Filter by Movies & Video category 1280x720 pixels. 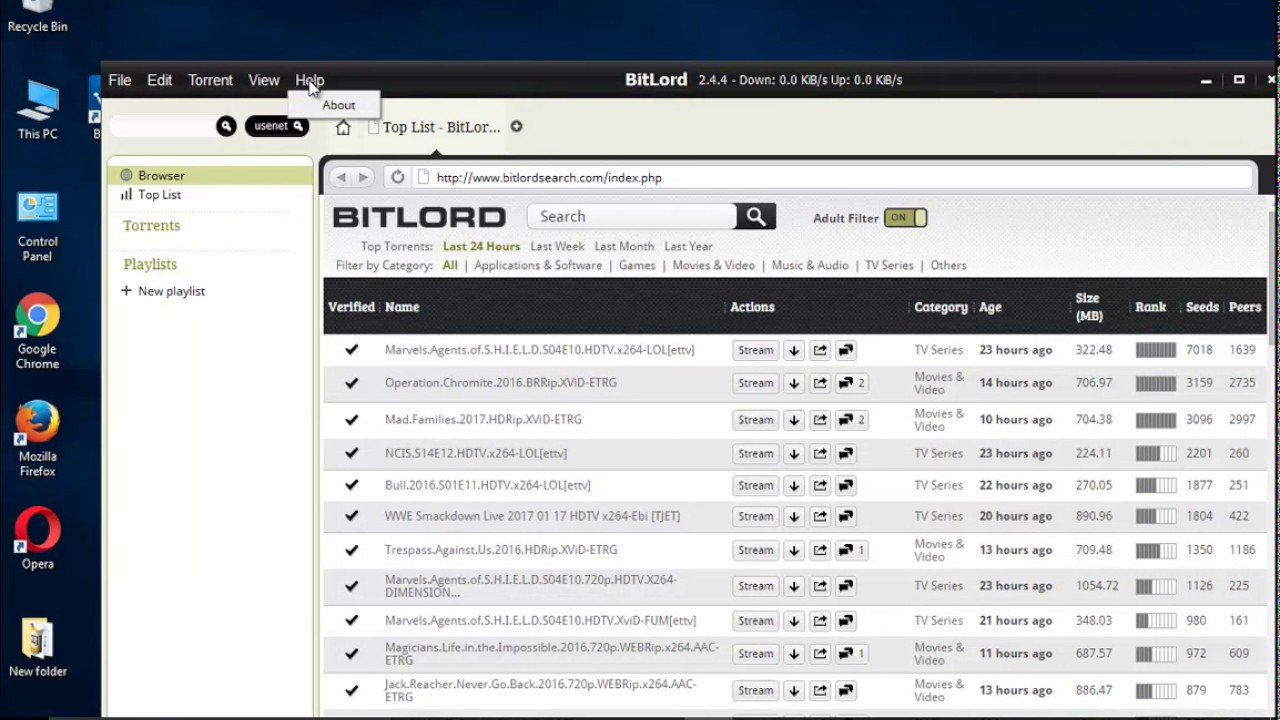(x=714, y=265)
